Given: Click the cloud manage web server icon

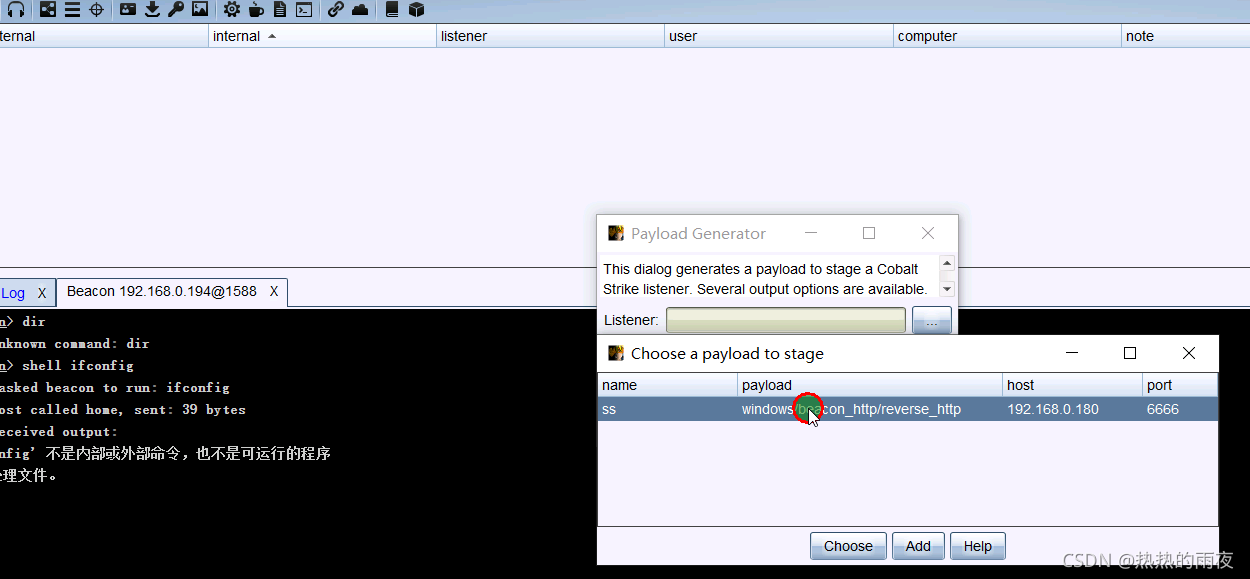Looking at the screenshot, I should (360, 10).
